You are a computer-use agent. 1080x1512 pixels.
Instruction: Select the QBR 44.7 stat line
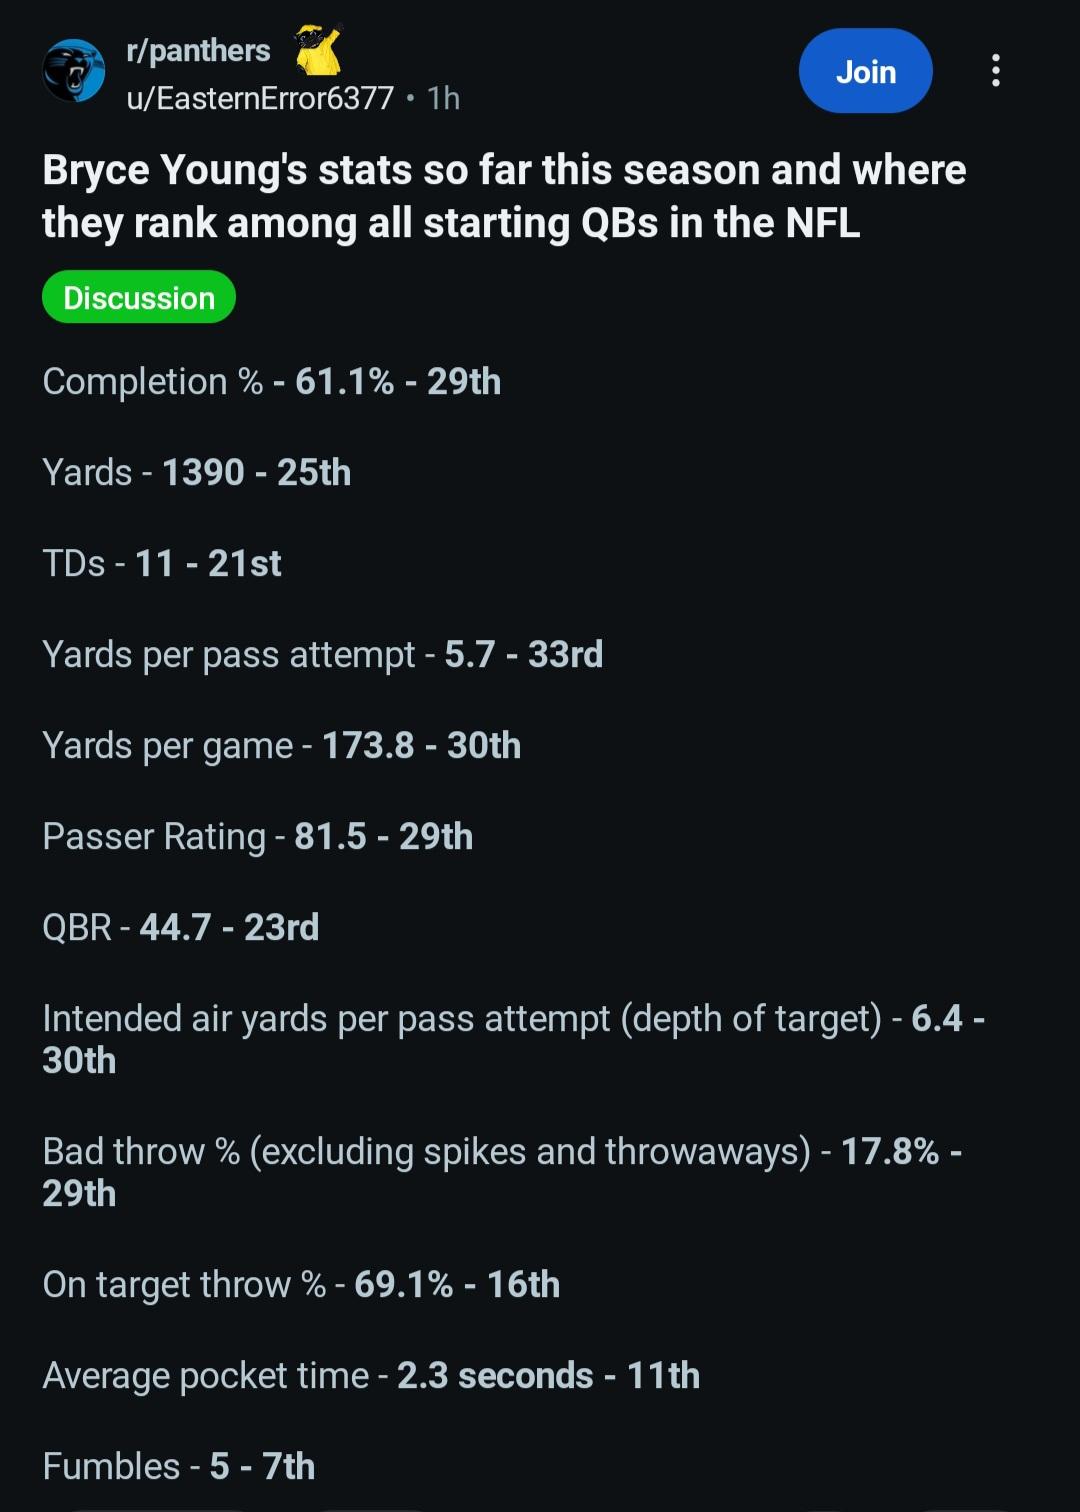coord(181,928)
